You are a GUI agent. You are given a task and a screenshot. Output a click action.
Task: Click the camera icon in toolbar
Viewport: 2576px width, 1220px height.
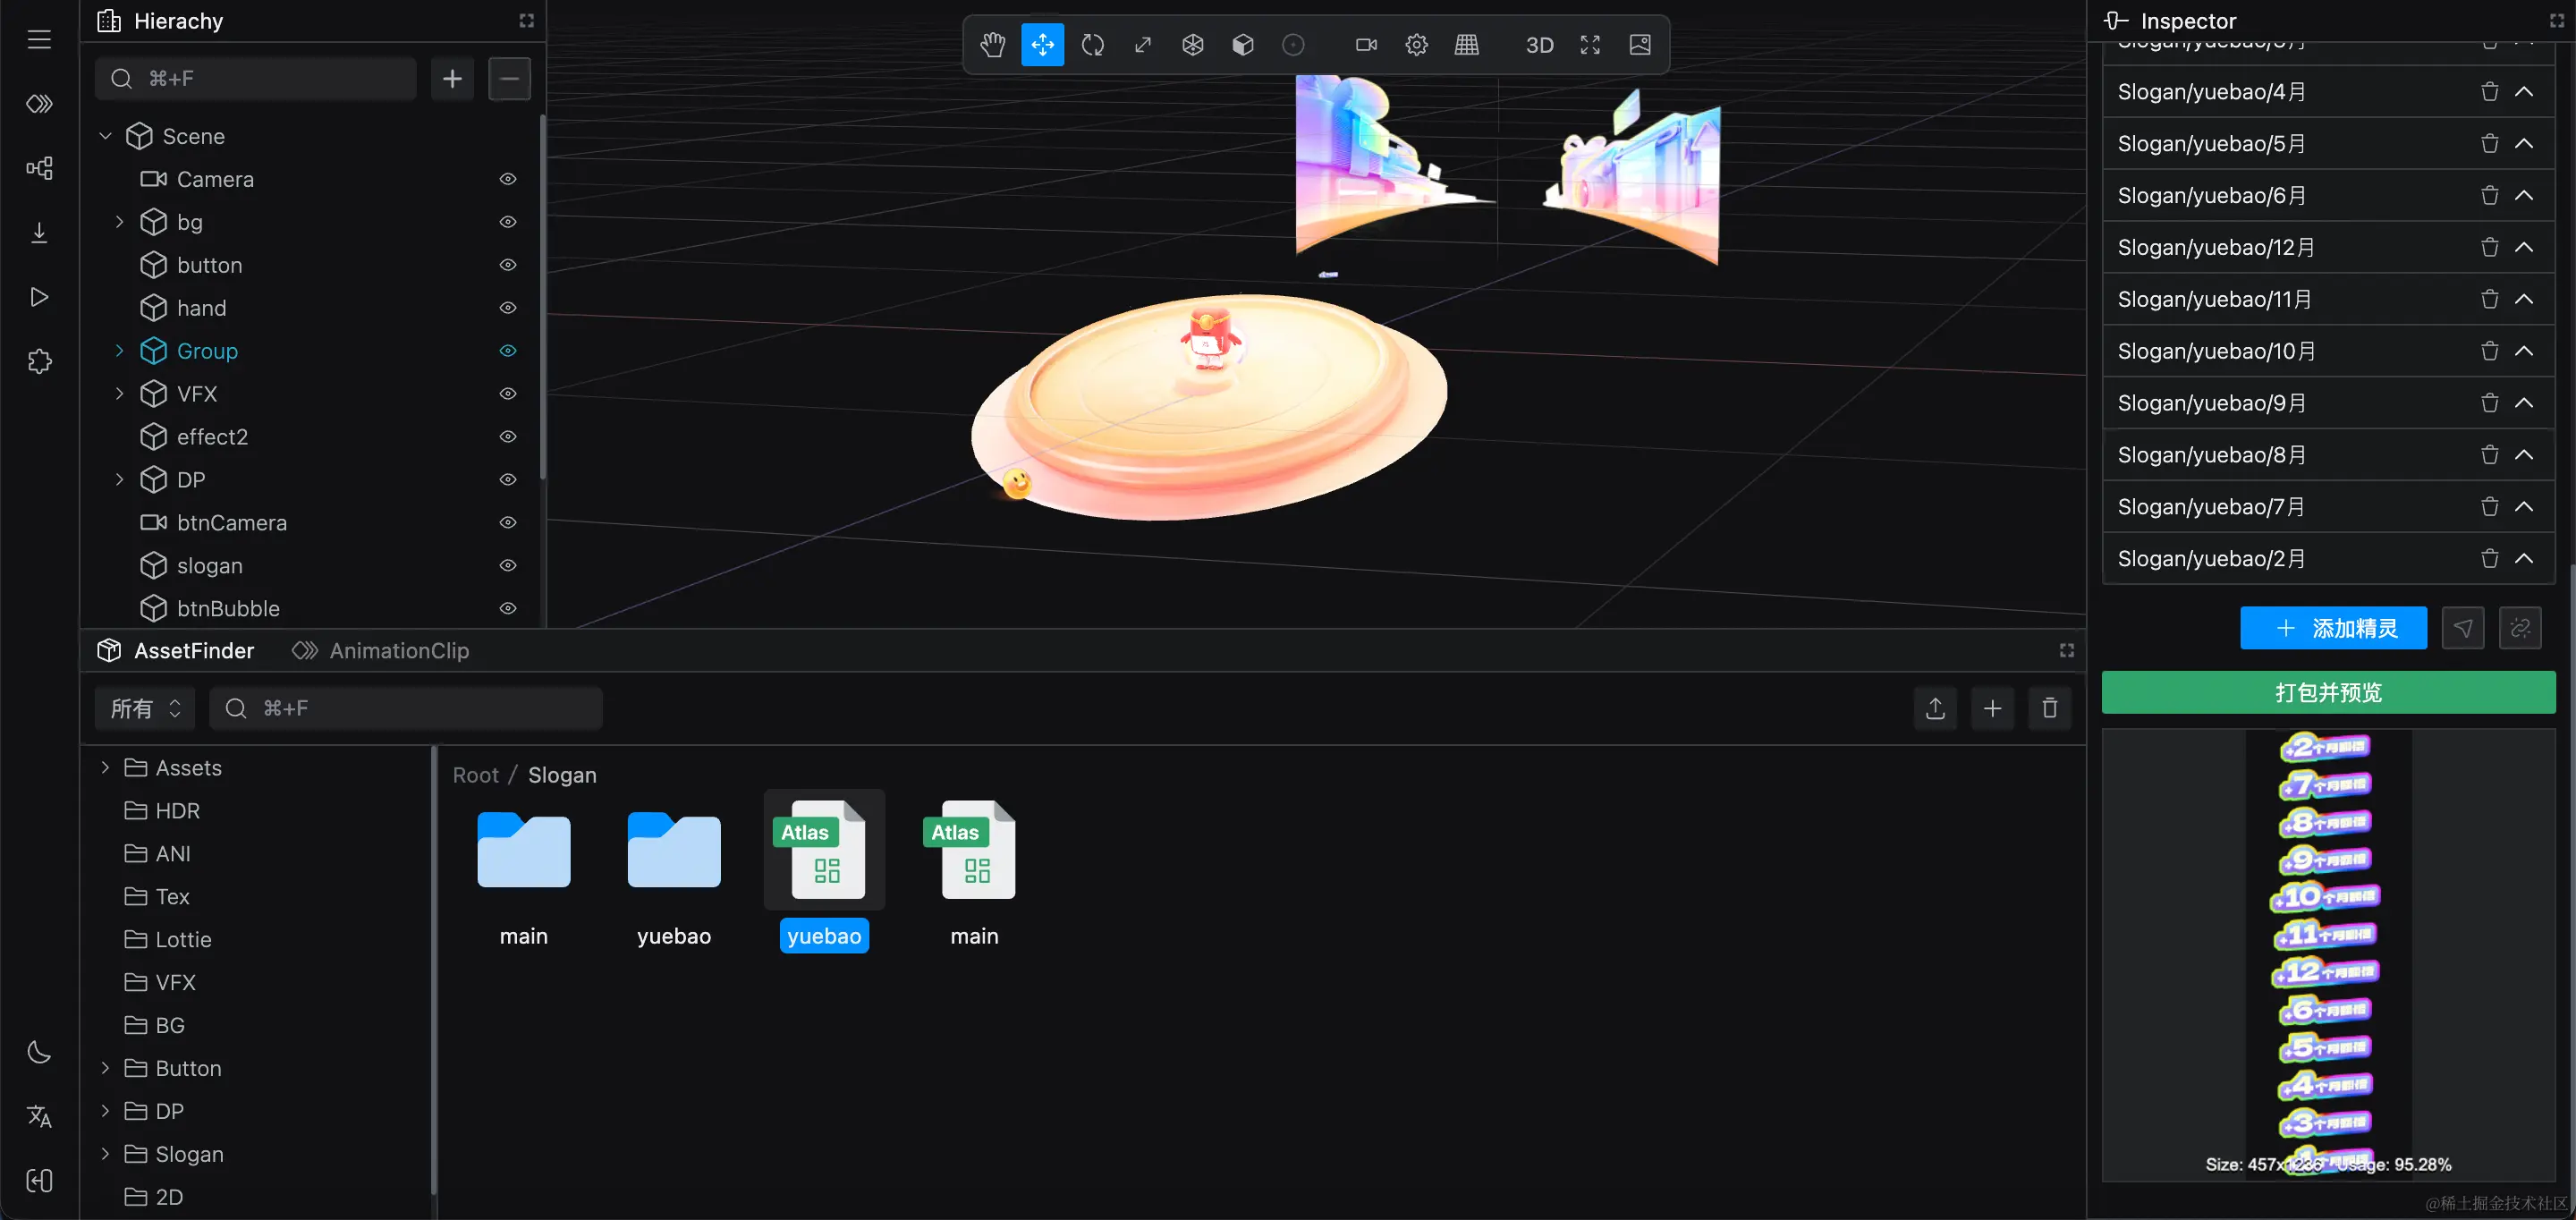pos(1366,45)
